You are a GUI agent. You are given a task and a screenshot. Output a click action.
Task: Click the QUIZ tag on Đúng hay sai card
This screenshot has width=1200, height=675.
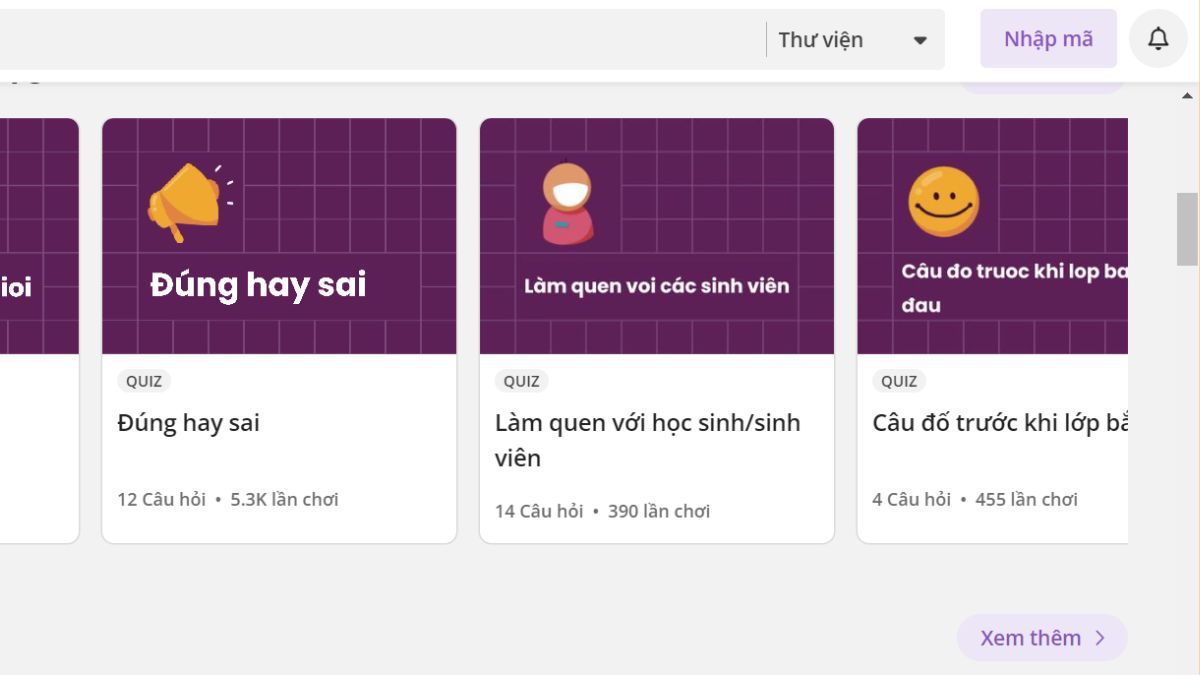tap(144, 381)
